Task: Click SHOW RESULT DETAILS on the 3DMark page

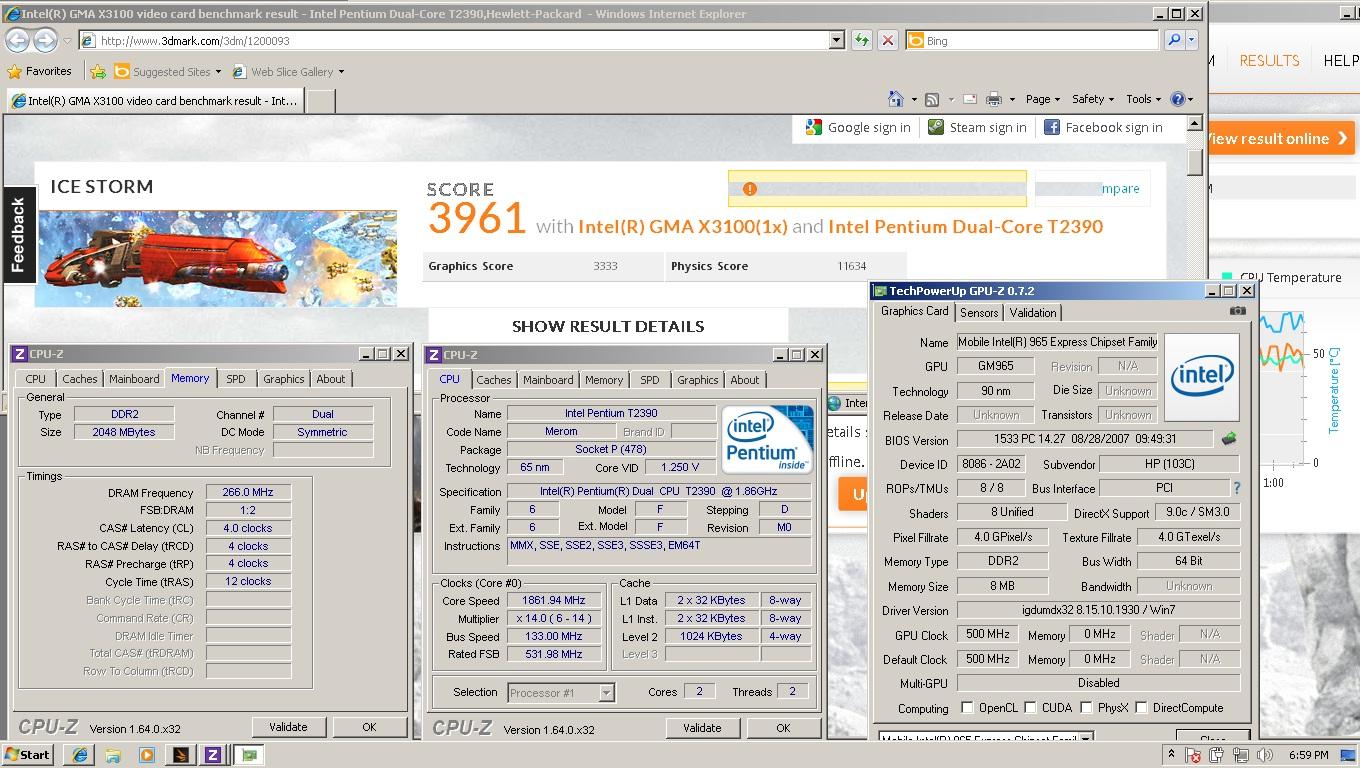Action: (608, 326)
